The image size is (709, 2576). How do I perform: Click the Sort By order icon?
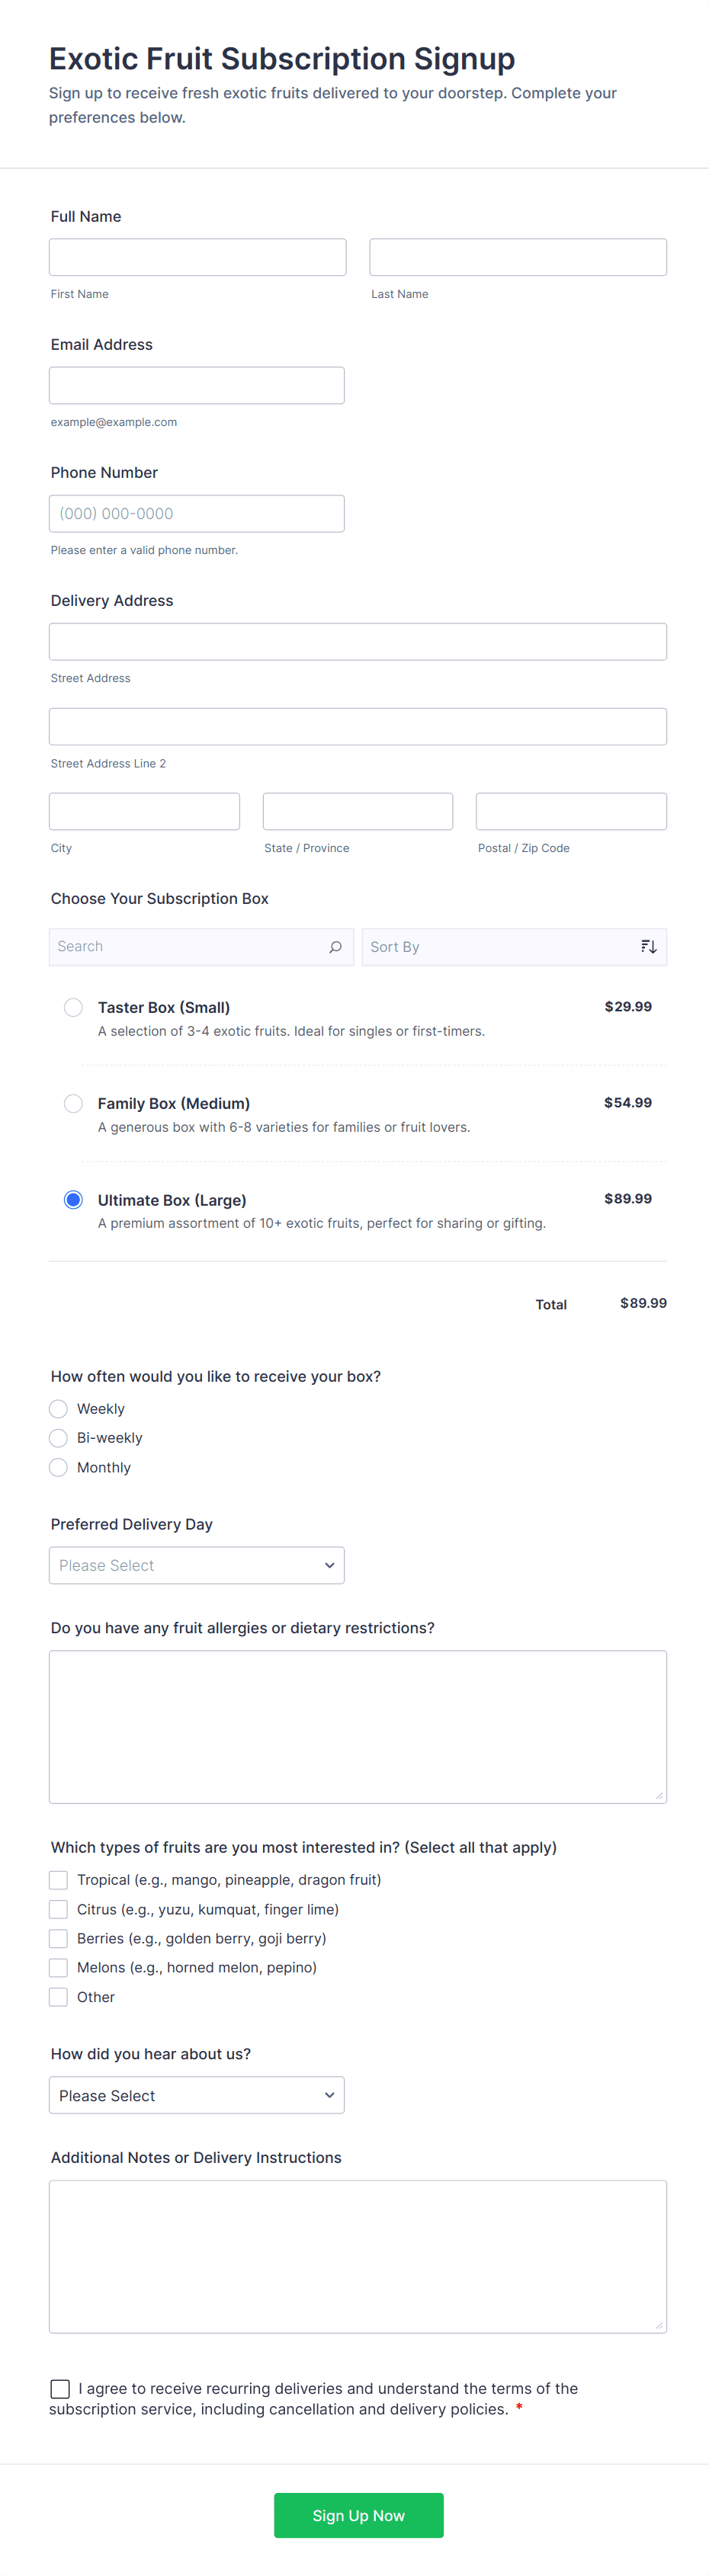click(x=648, y=947)
